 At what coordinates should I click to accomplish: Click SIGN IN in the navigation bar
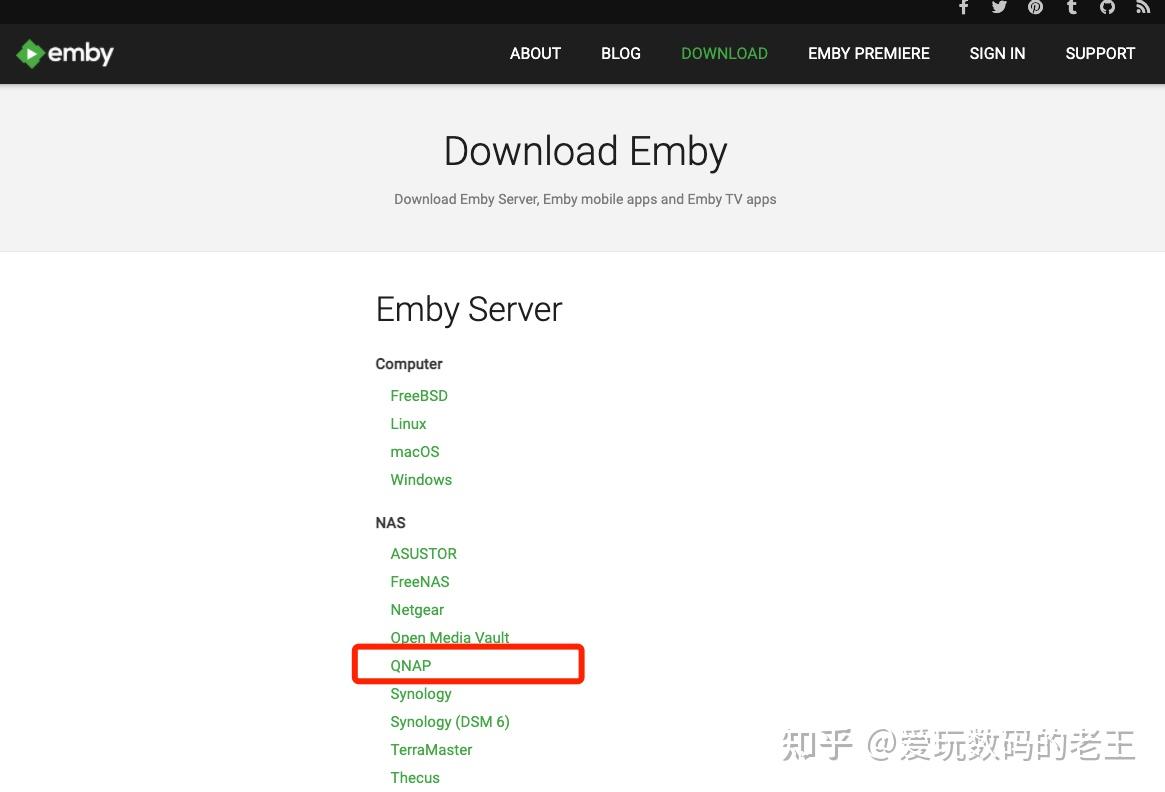coord(997,53)
